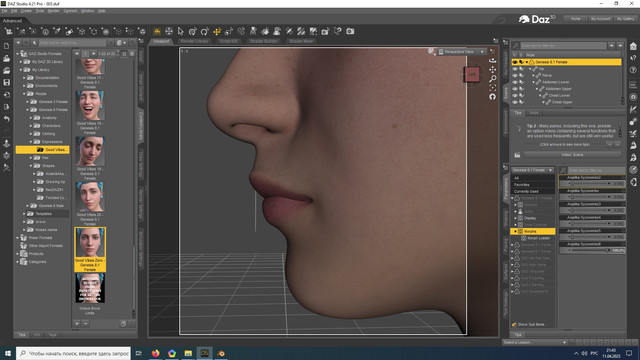Click the viewport orbit/rotate control icon
Viewport: 640px width, 360px height.
click(x=493, y=60)
